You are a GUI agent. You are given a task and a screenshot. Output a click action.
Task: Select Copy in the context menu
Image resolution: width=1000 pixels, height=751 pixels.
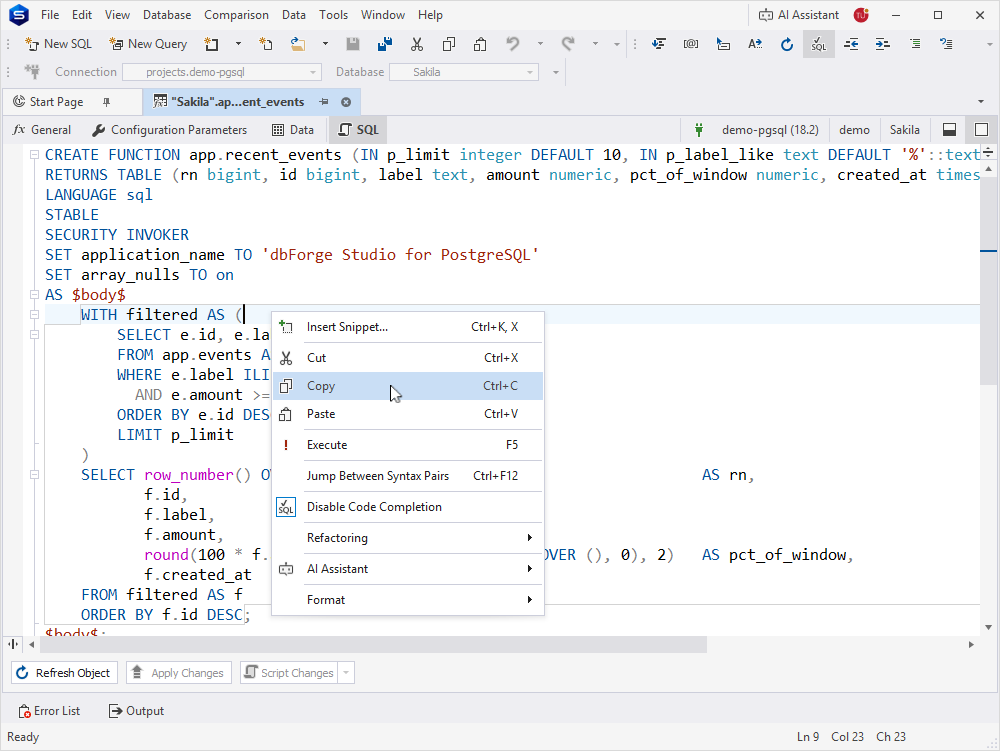pyautogui.click(x=408, y=386)
